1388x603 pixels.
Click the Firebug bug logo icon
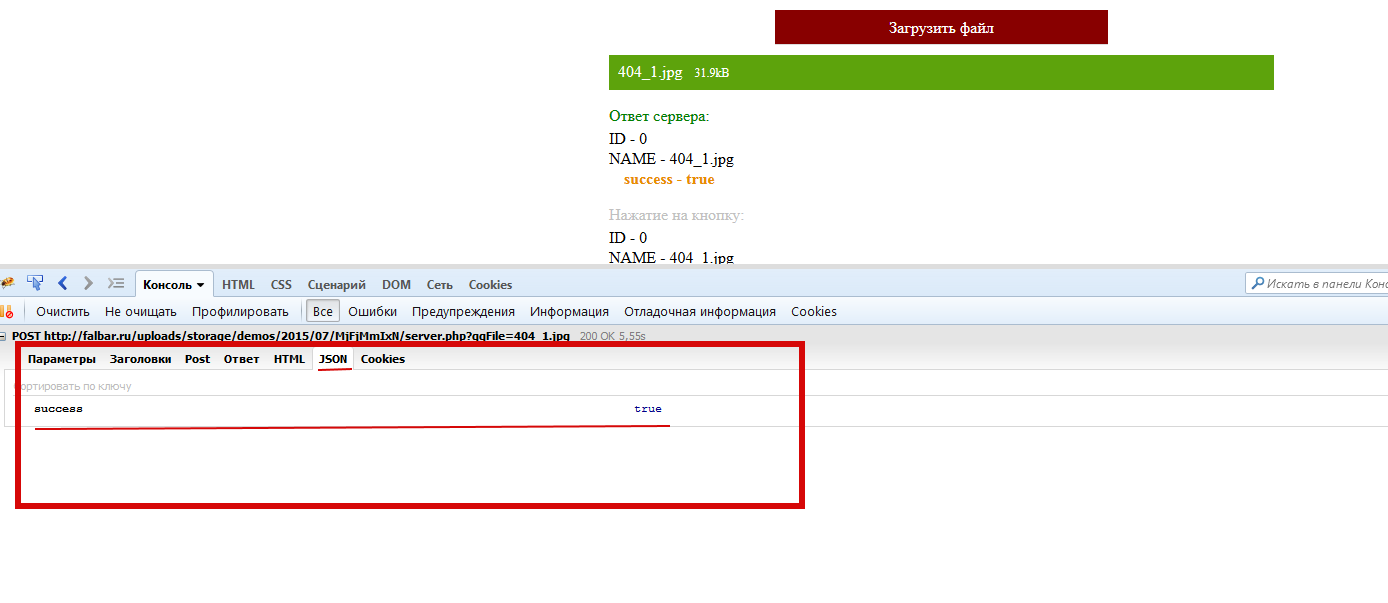point(6,284)
